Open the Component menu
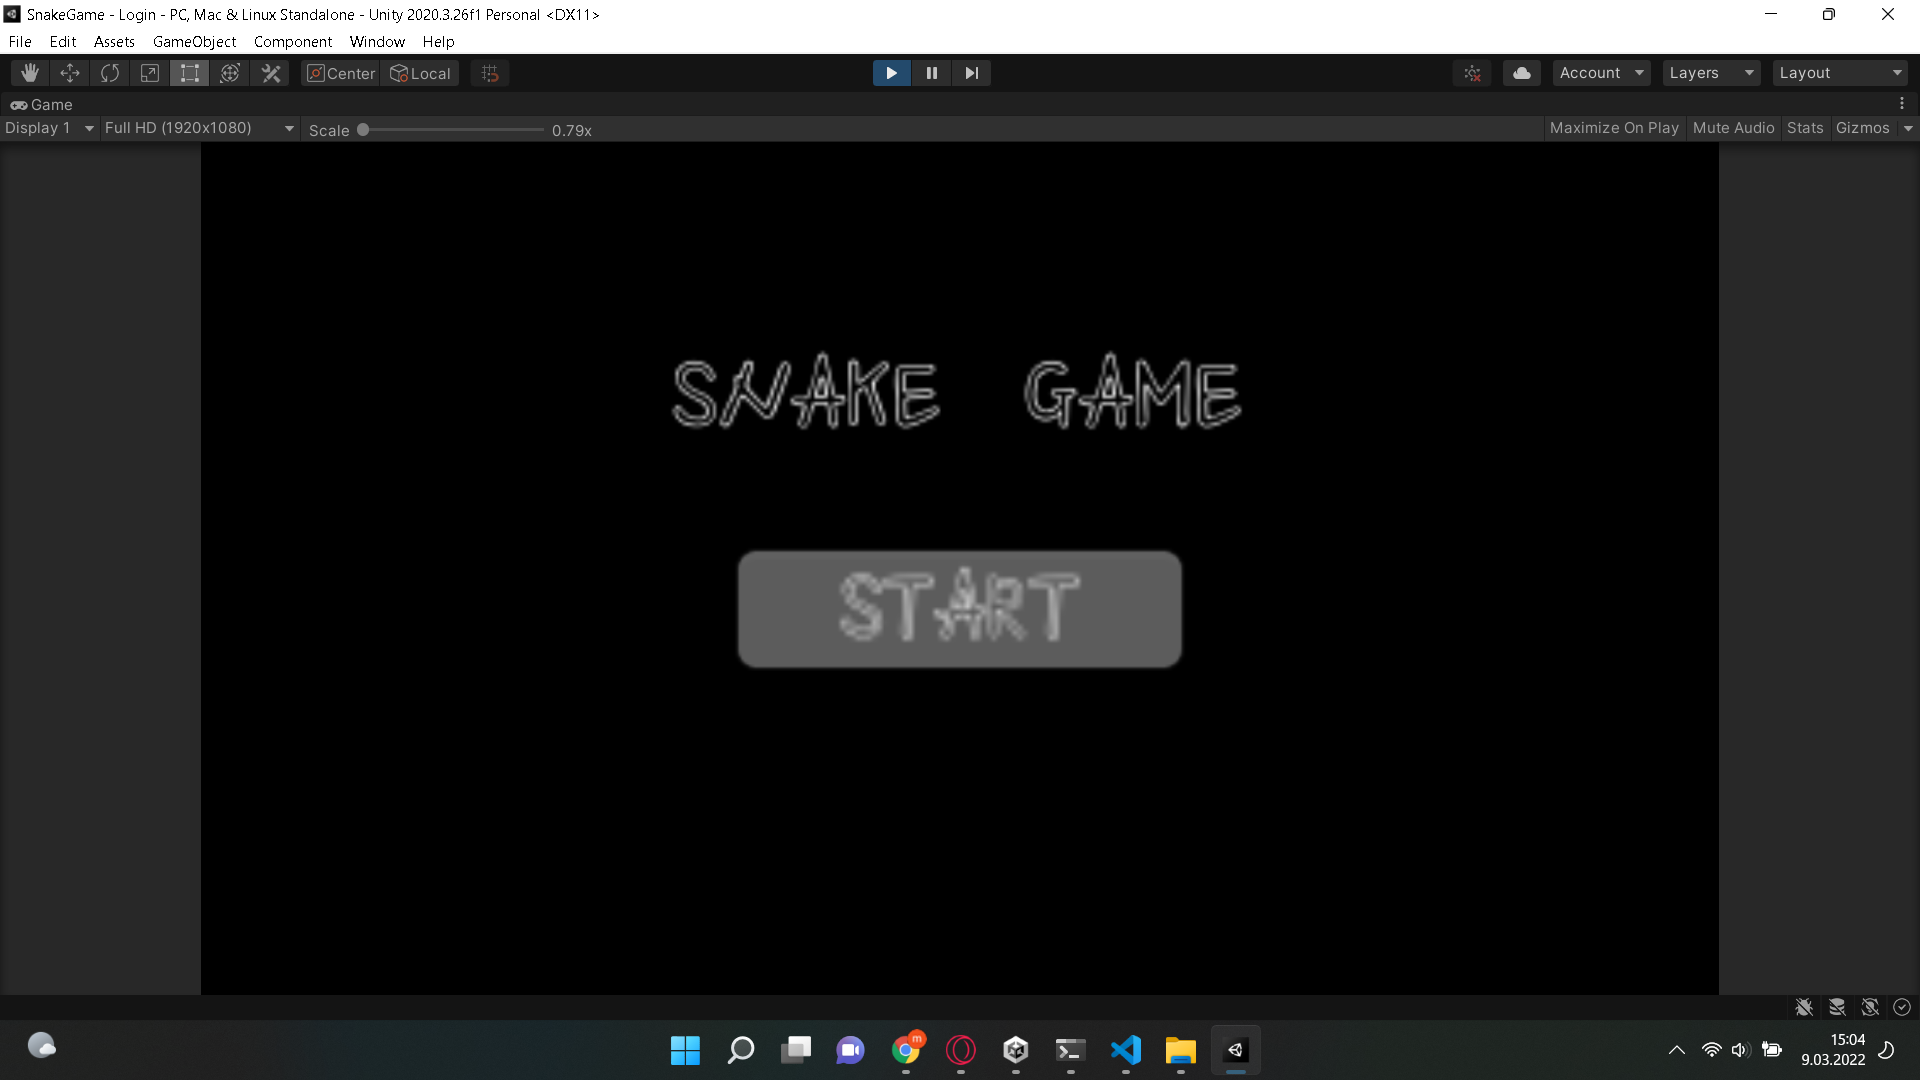This screenshot has width=1920, height=1080. coord(292,41)
